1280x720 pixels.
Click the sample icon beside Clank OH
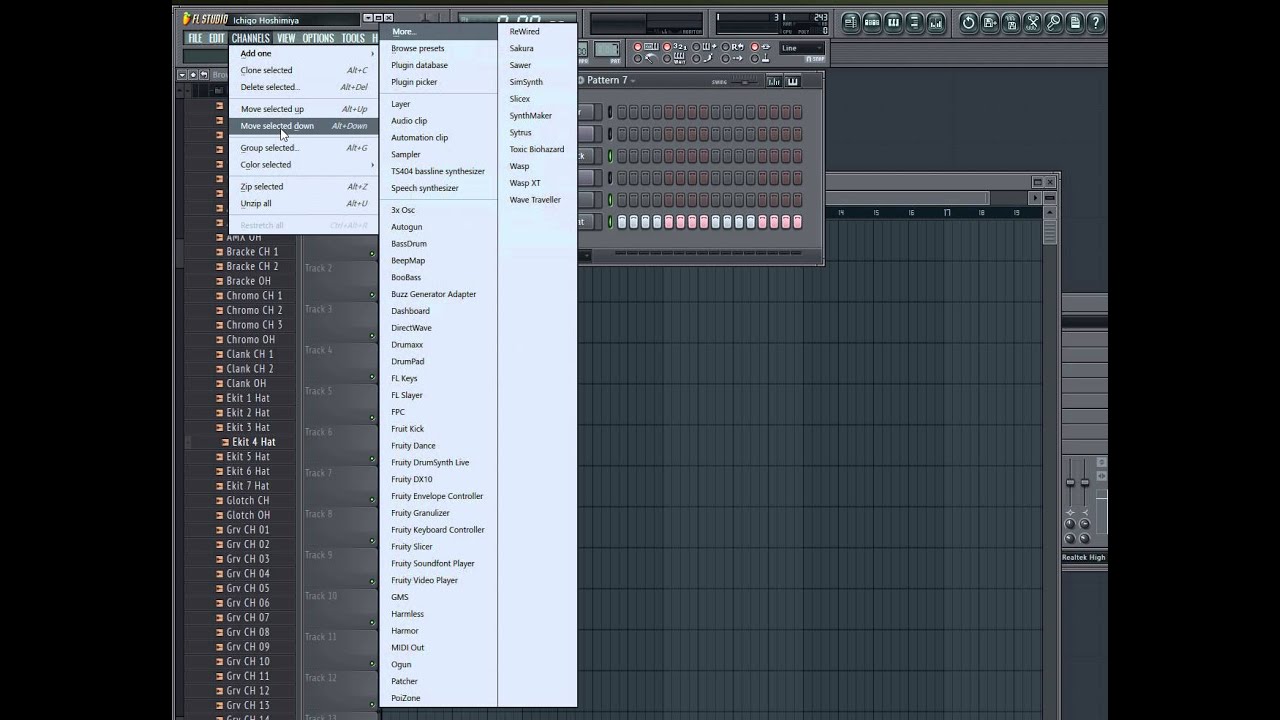pyautogui.click(x=219, y=383)
